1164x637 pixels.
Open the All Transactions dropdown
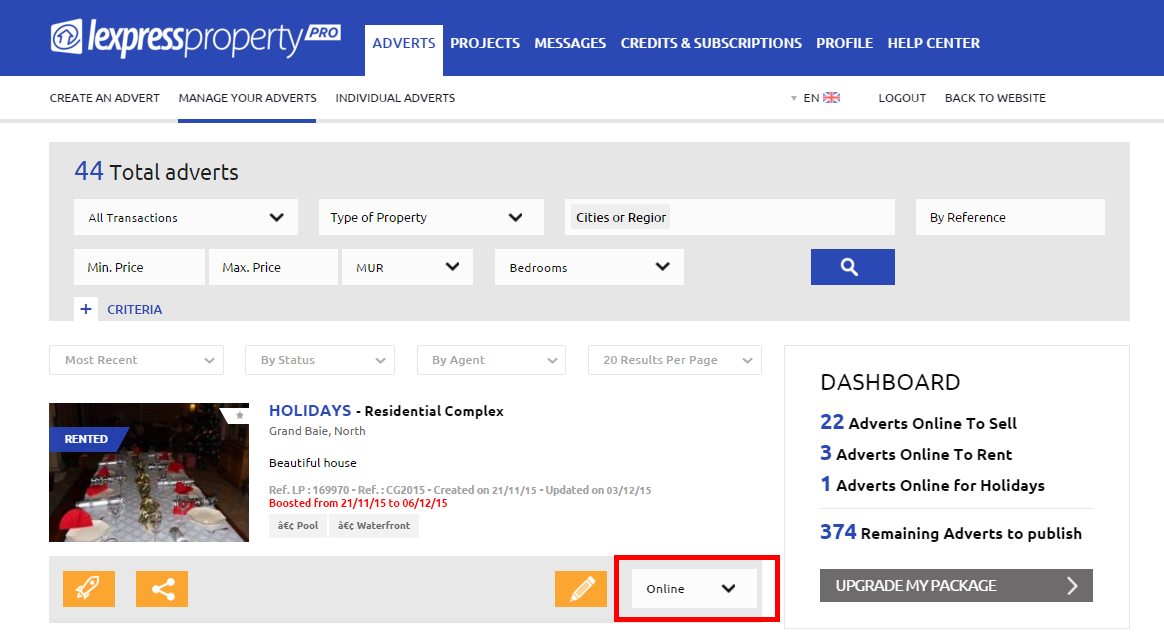coord(186,217)
